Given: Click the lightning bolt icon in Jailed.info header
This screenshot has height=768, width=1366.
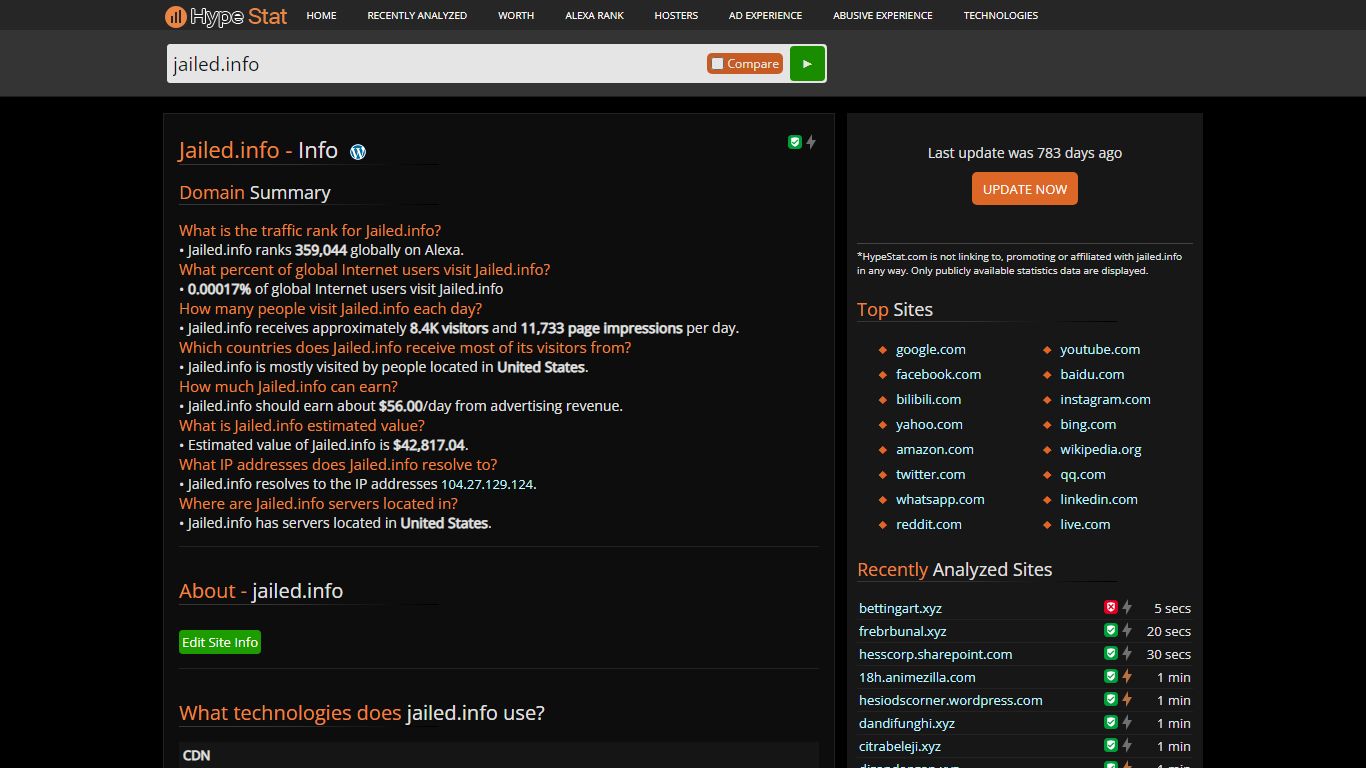Looking at the screenshot, I should coord(811,142).
